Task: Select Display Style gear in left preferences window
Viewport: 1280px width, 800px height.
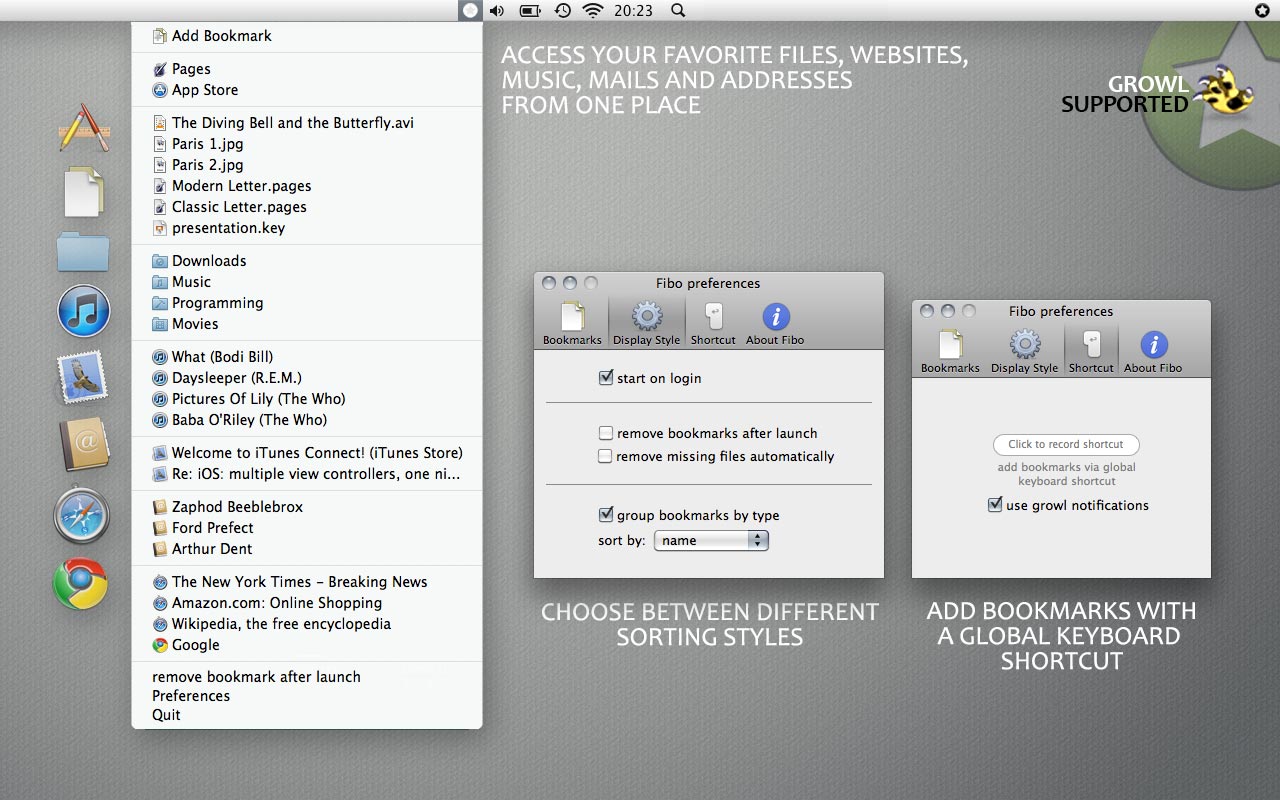Action: point(646,323)
